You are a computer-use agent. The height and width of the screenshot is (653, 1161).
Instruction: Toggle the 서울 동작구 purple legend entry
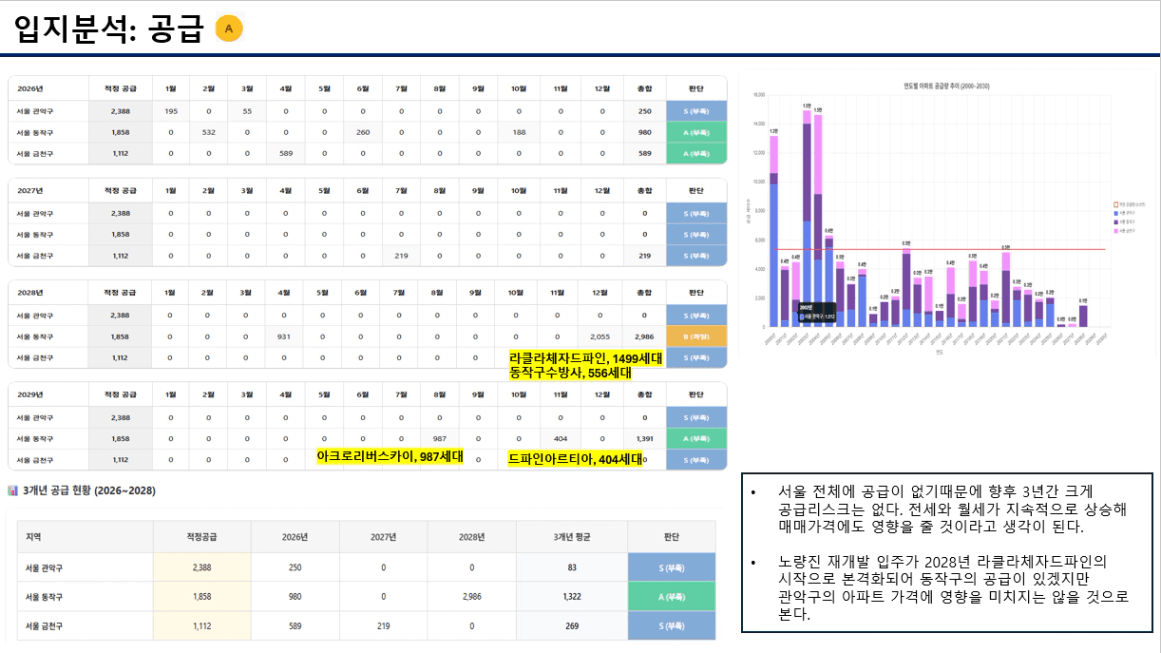[1125, 222]
